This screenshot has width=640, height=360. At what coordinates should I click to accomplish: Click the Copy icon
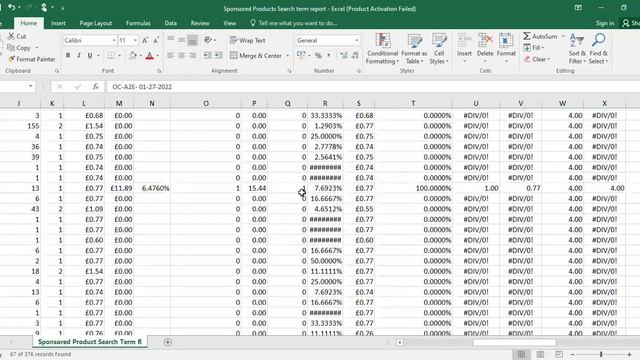point(11,48)
